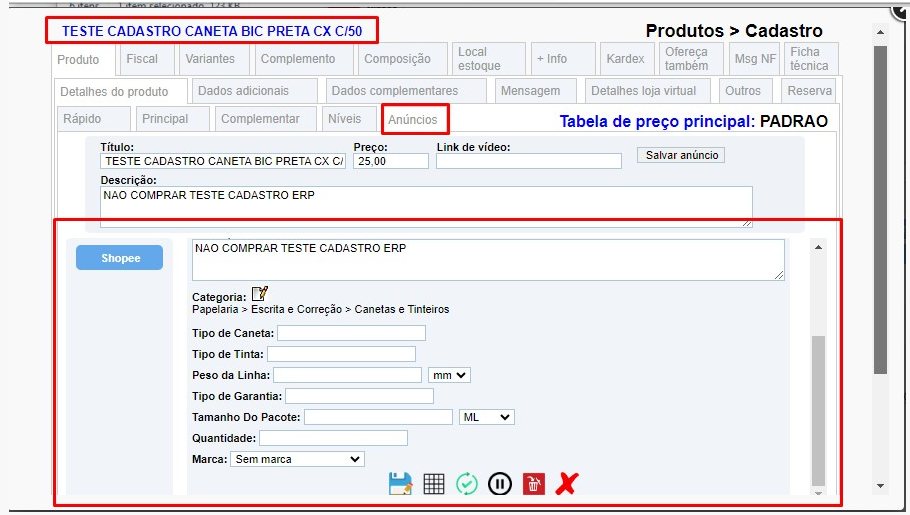This screenshot has height=515, width=910.
Task: Open the Local estoque tab
Action: (489, 59)
